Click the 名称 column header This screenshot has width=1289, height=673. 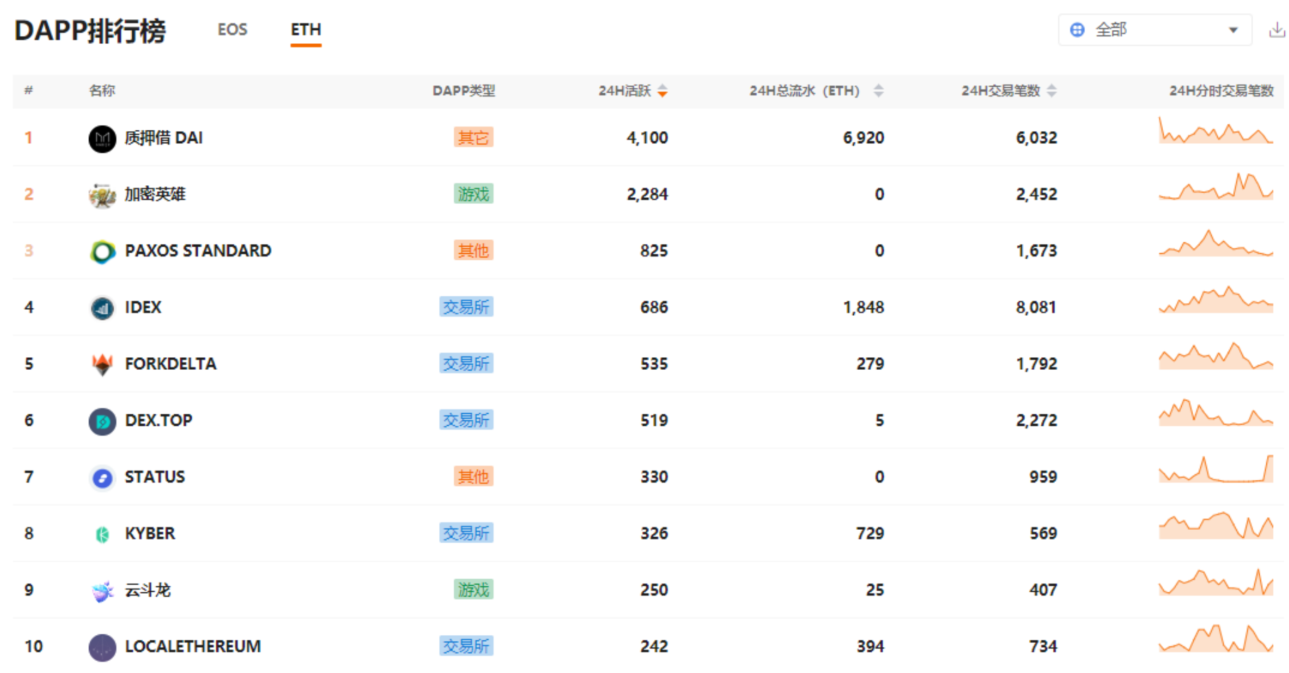(x=102, y=91)
